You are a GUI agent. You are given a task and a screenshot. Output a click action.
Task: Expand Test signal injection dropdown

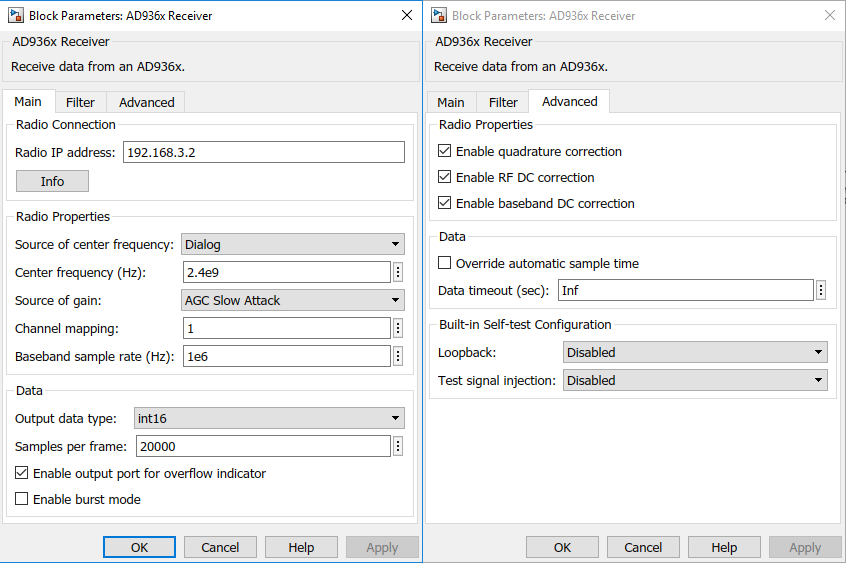pyautogui.click(x=695, y=380)
